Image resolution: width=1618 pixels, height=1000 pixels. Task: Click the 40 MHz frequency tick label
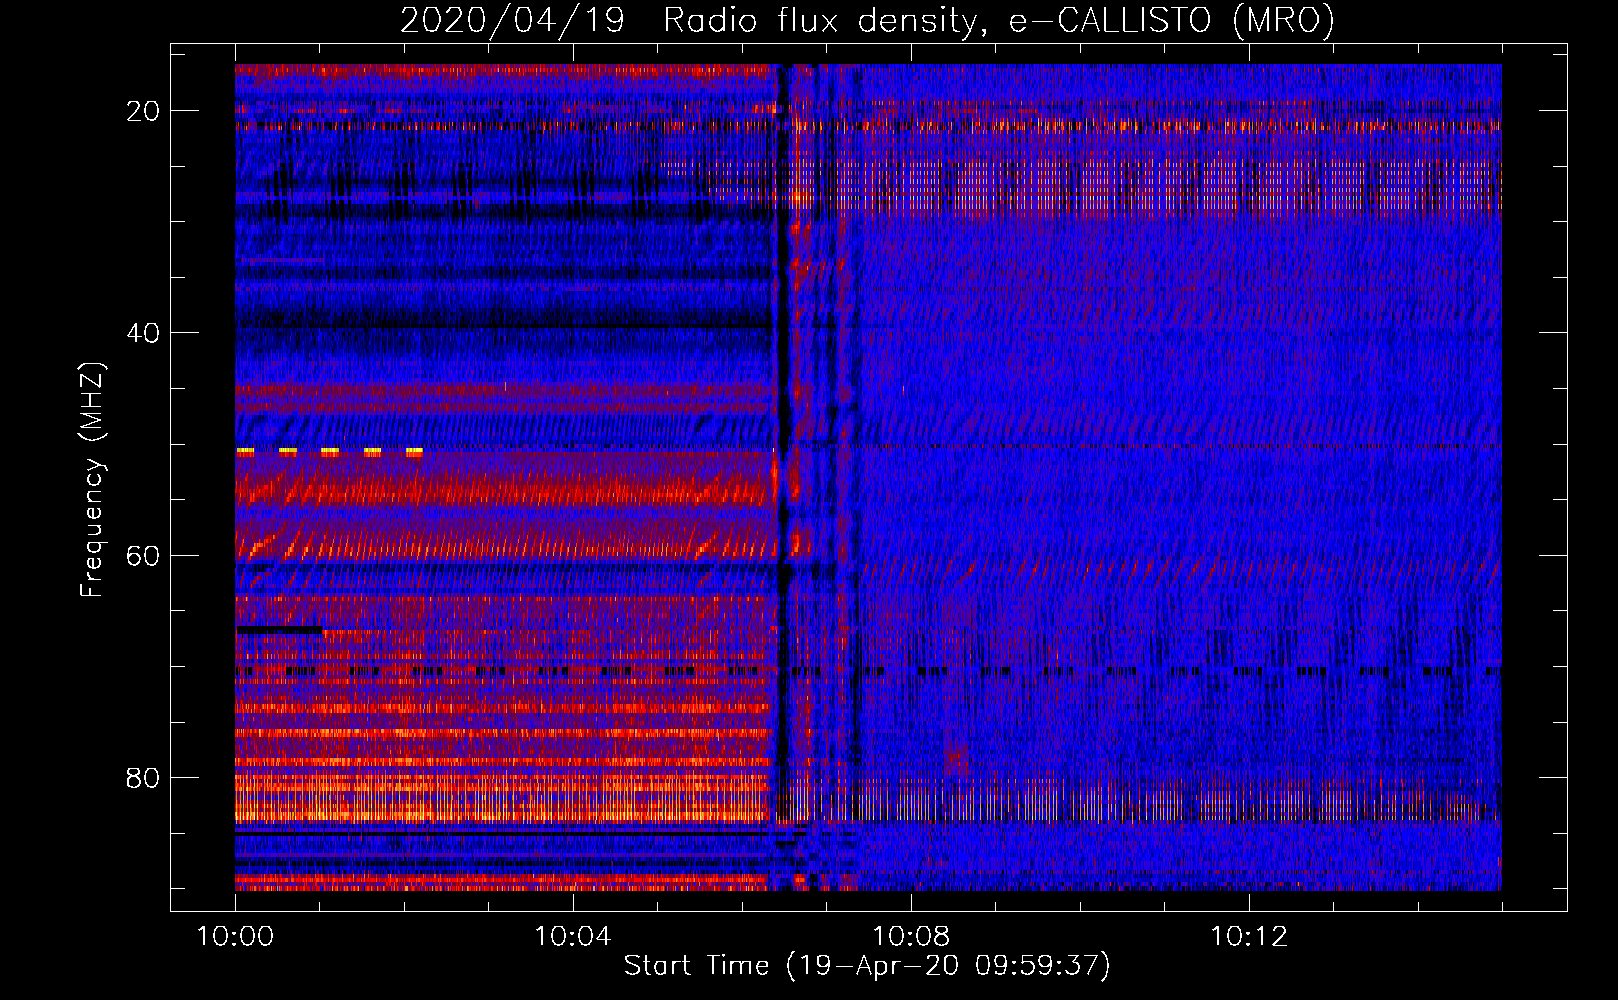tap(143, 333)
